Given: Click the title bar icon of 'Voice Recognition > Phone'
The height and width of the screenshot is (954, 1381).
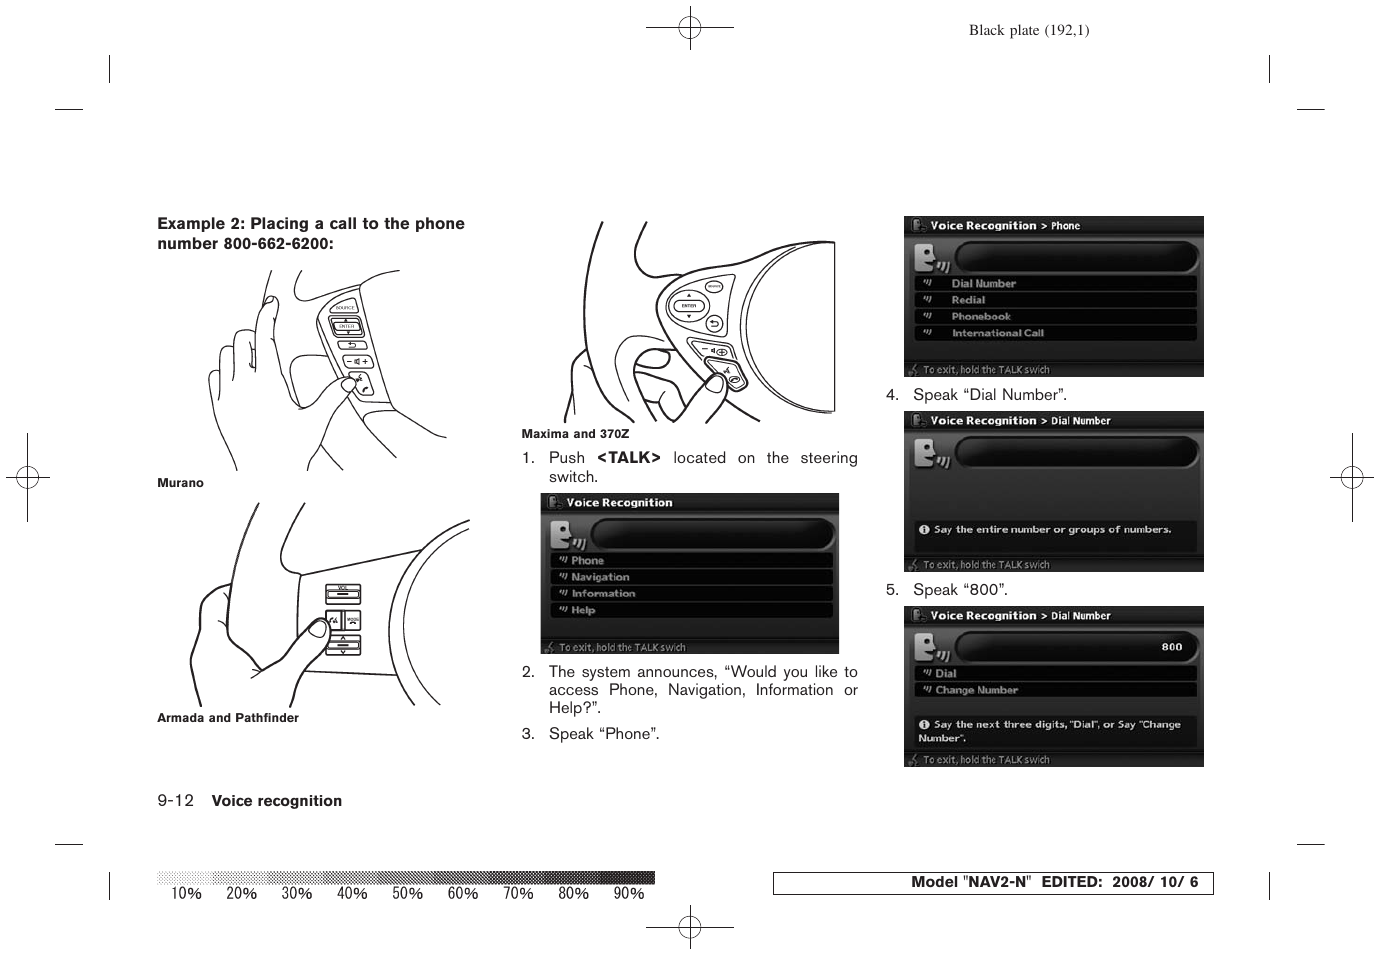Looking at the screenshot, I should coord(918,226).
